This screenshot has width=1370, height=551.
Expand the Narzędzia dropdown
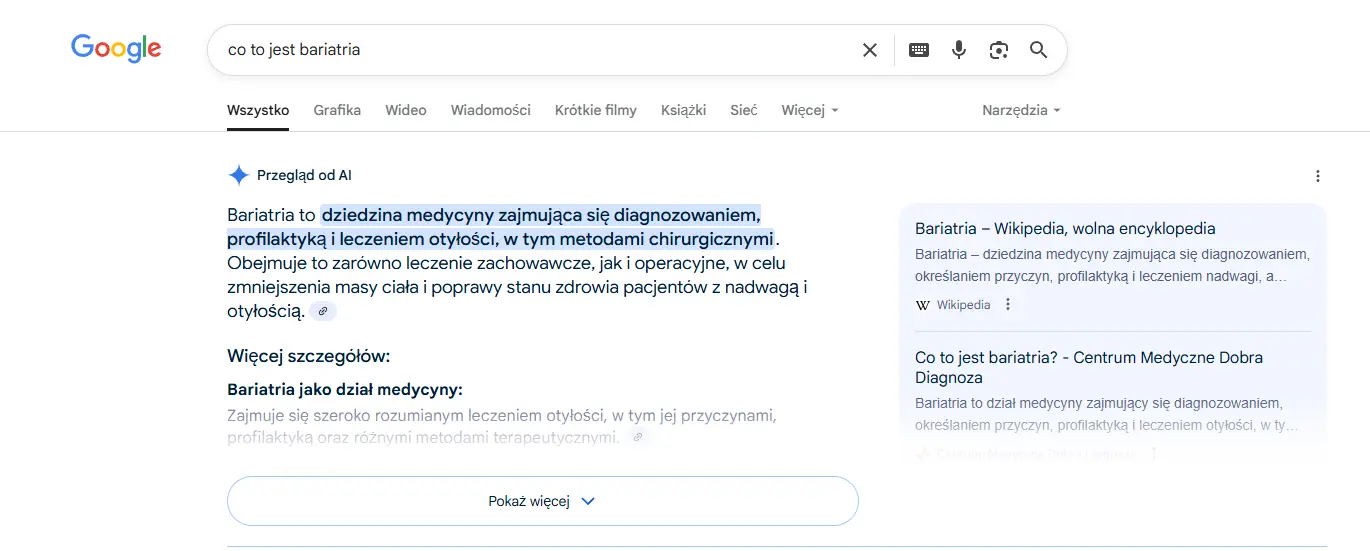pos(1021,110)
